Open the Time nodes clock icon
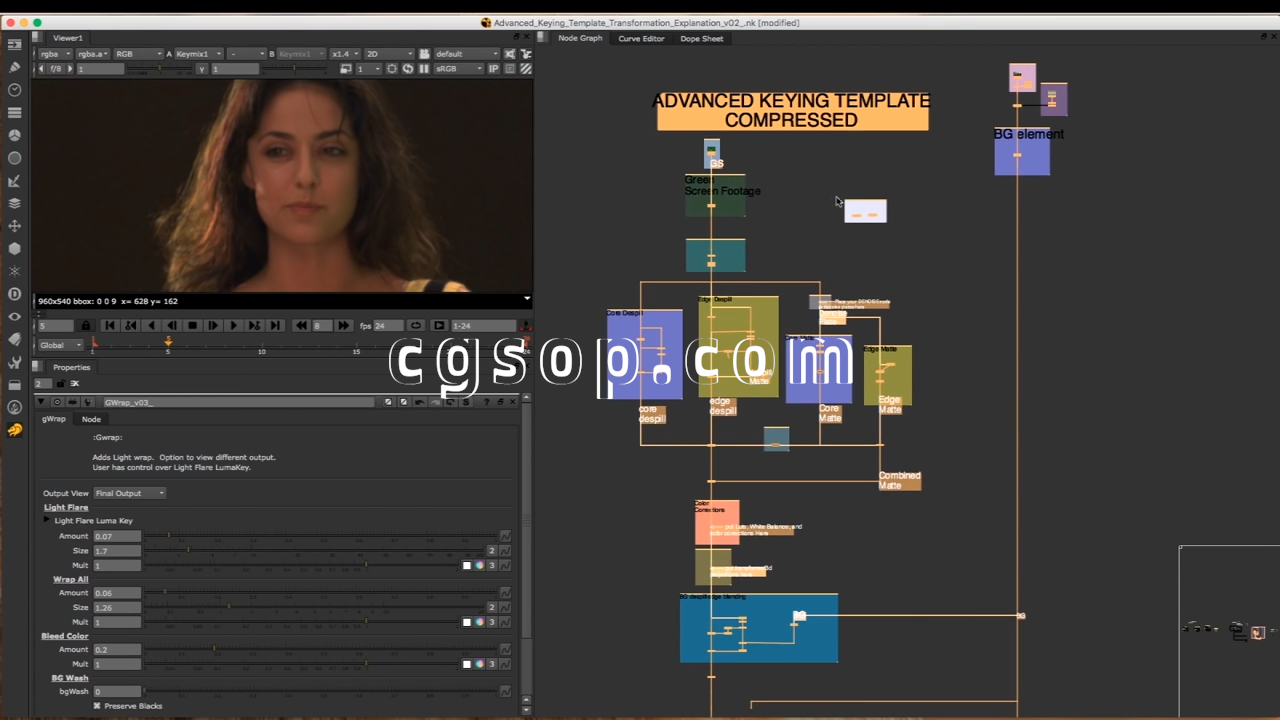 [x=14, y=90]
